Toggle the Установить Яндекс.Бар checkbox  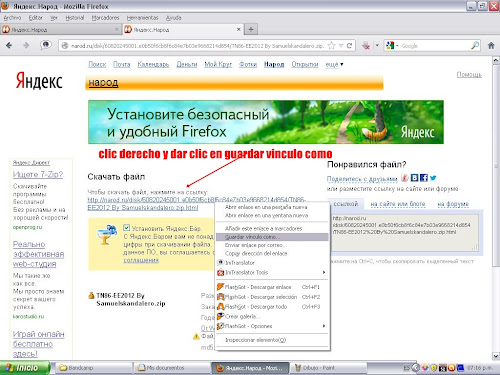point(126,228)
